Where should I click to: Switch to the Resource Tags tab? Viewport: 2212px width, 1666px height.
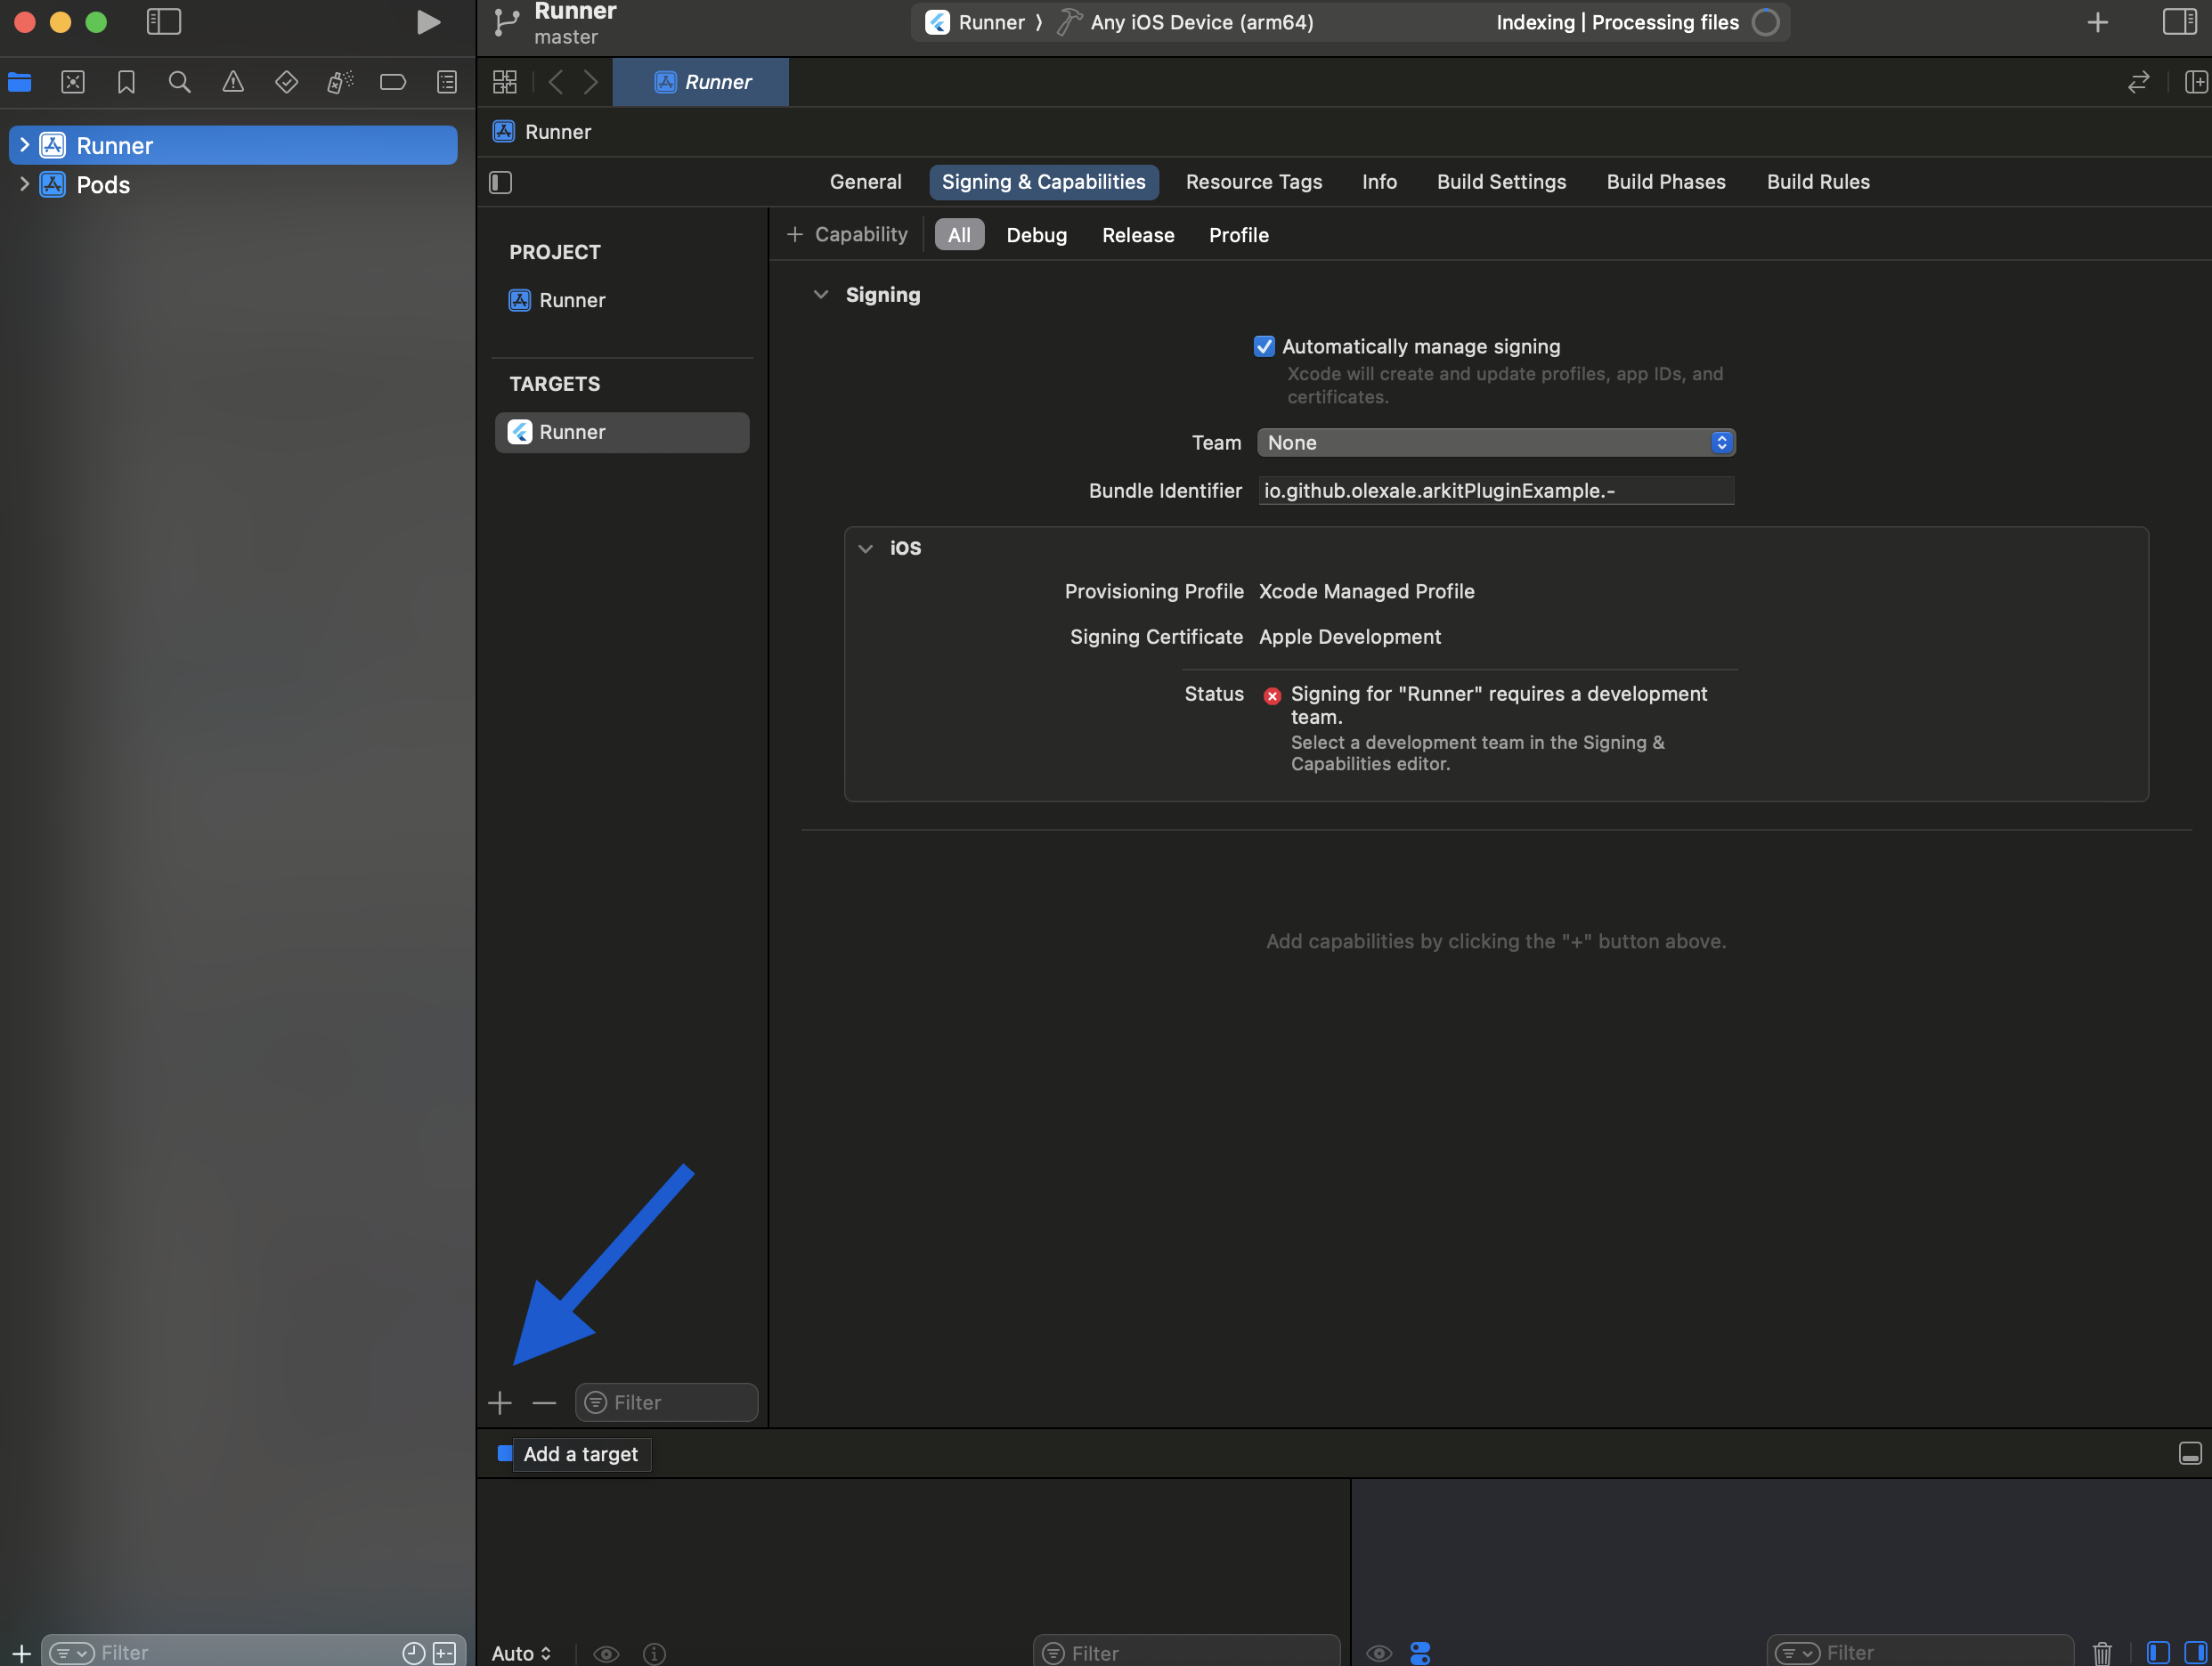1254,182
